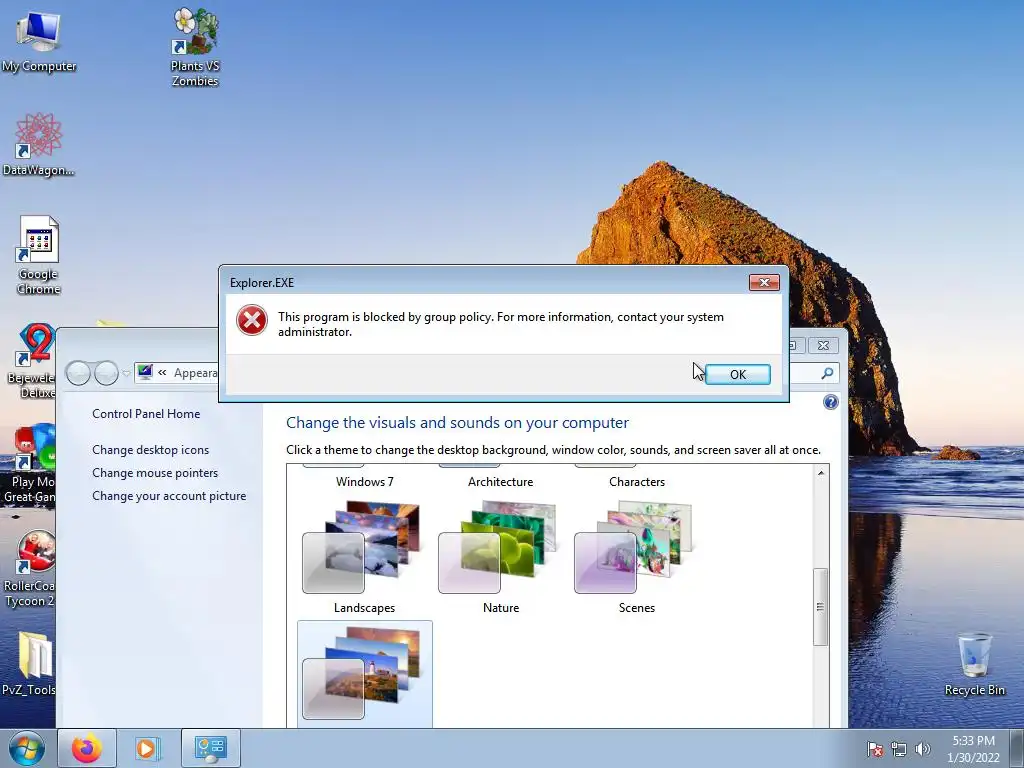1024x768 pixels.
Task: Open the Change mouse pointers link
Action: pos(155,473)
